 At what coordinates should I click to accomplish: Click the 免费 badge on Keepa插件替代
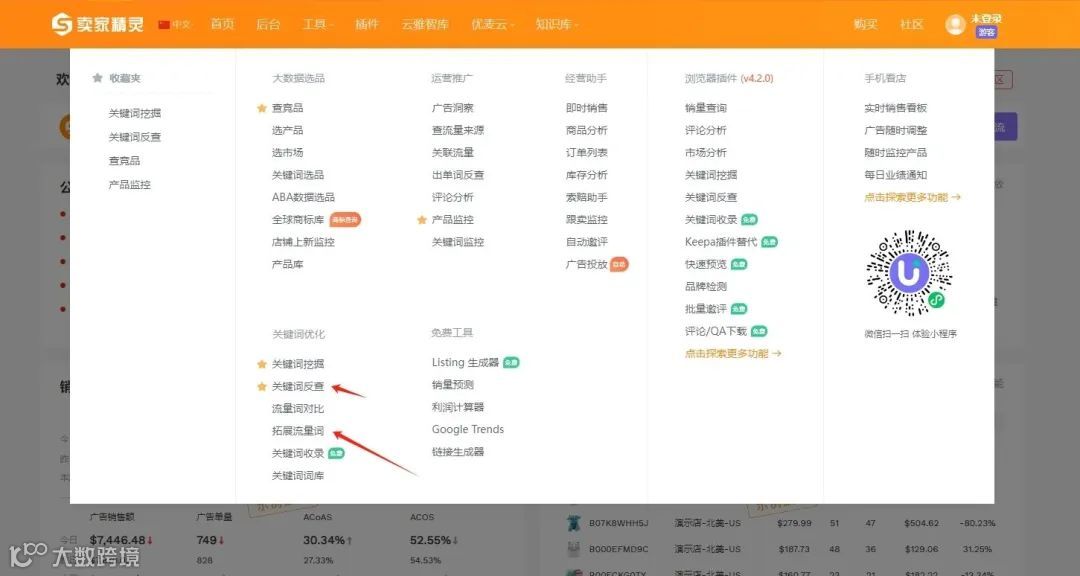[769, 242]
